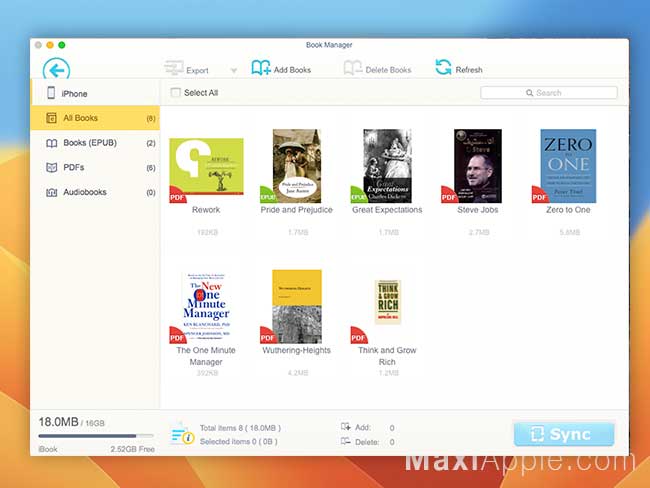
Task: Click the Search magnifier icon
Action: [529, 93]
